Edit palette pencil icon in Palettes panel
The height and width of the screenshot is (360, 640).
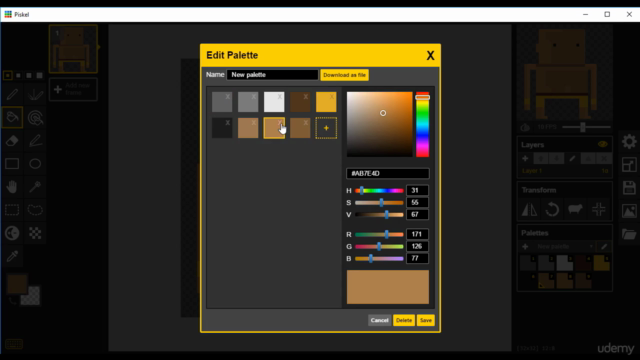pos(604,247)
